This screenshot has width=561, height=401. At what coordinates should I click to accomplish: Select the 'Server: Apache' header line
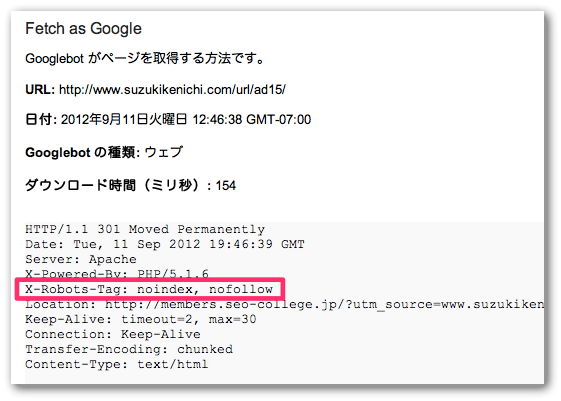[81, 259]
